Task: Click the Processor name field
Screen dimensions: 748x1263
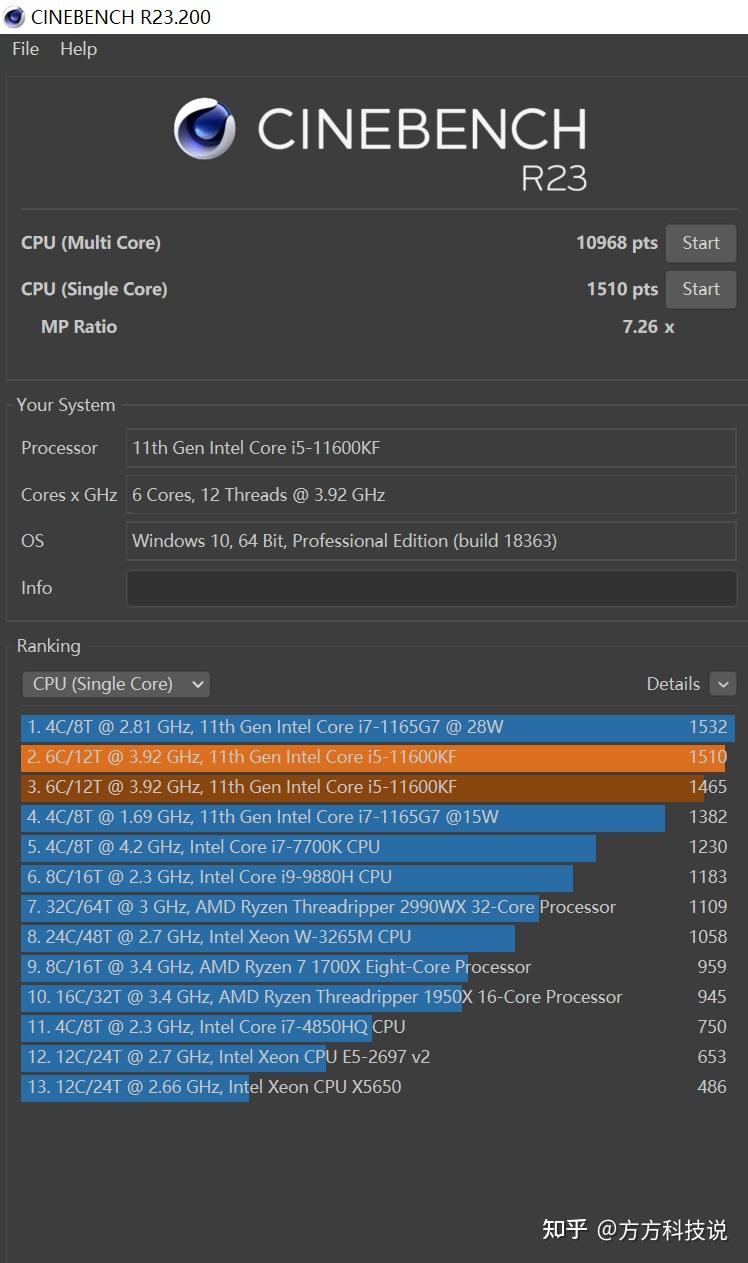Action: 430,448
